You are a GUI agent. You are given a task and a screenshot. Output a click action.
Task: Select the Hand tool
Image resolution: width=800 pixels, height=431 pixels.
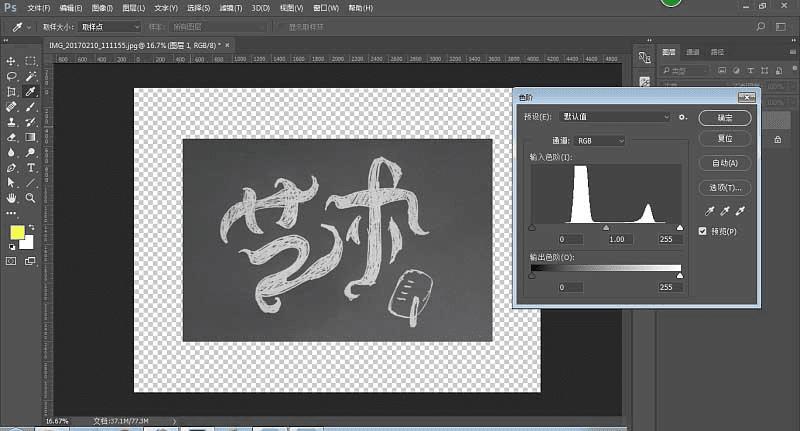click(11, 198)
